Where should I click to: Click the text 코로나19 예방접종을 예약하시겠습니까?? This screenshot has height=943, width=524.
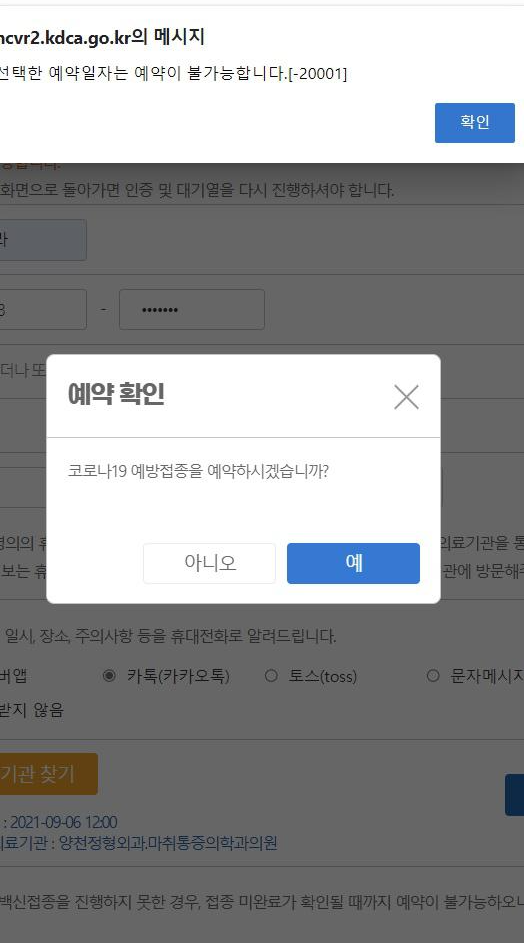tap(198, 471)
